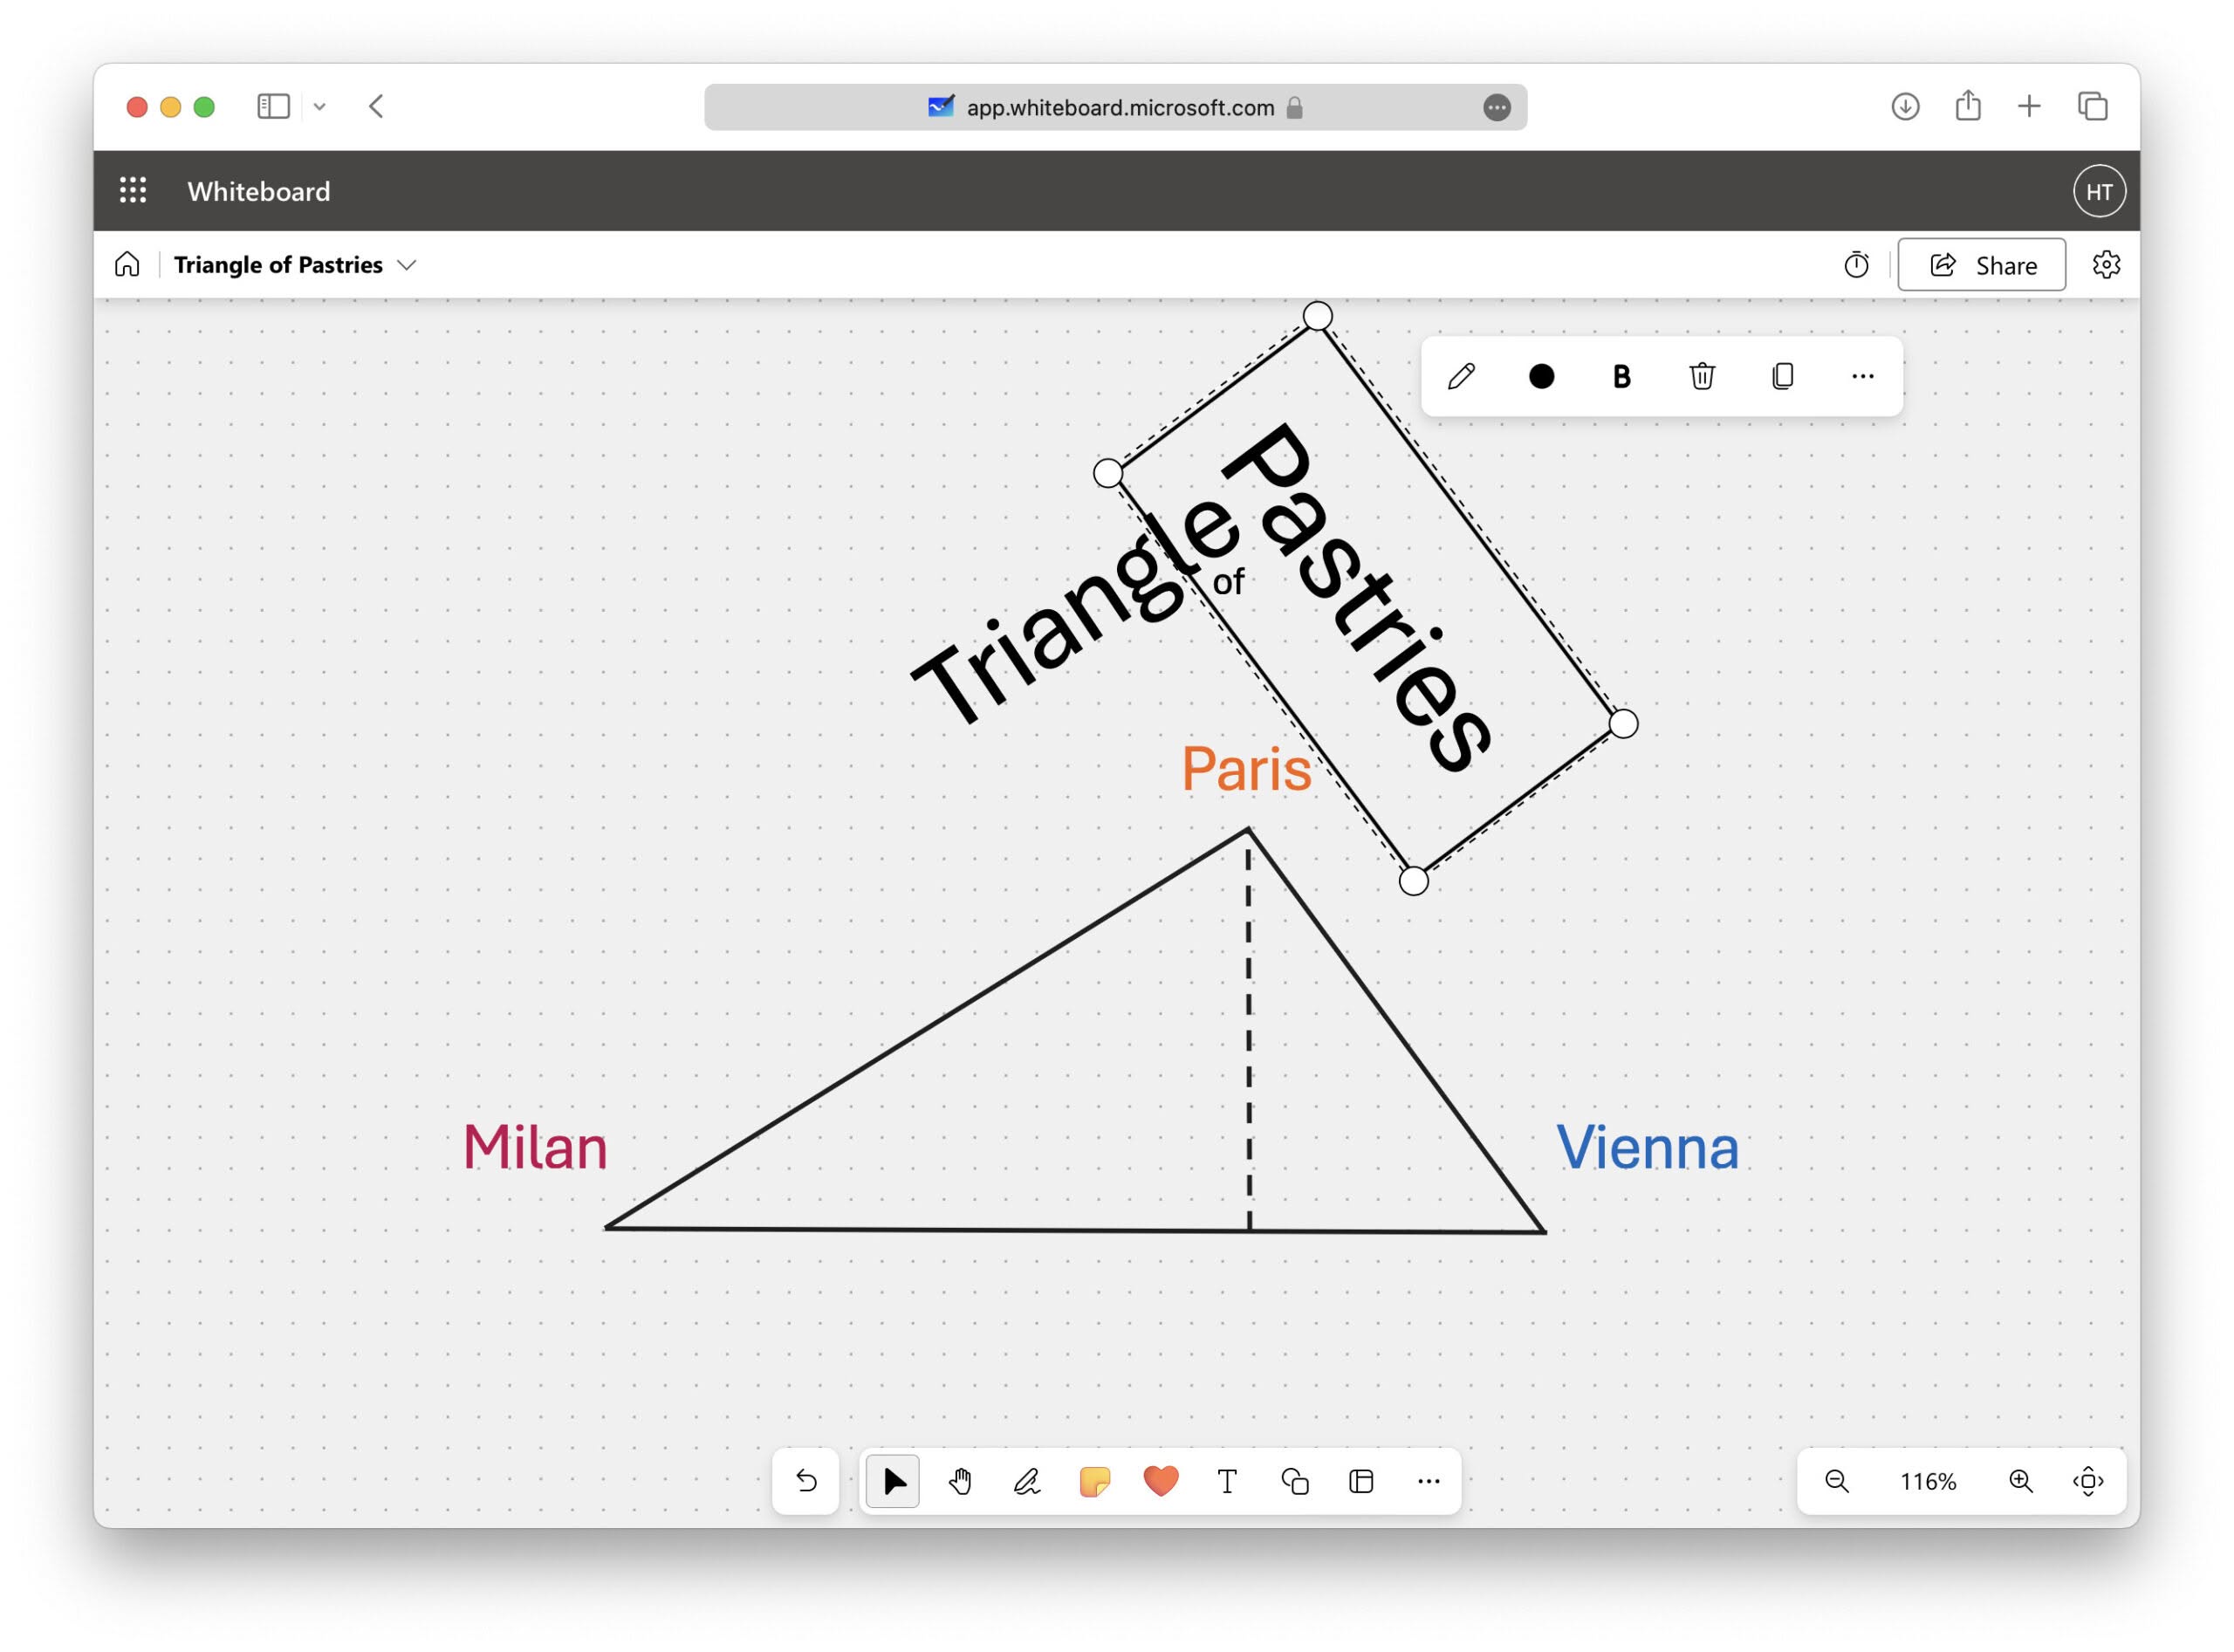The height and width of the screenshot is (1652, 2234).
Task: Select the Text tool
Action: [x=1227, y=1480]
